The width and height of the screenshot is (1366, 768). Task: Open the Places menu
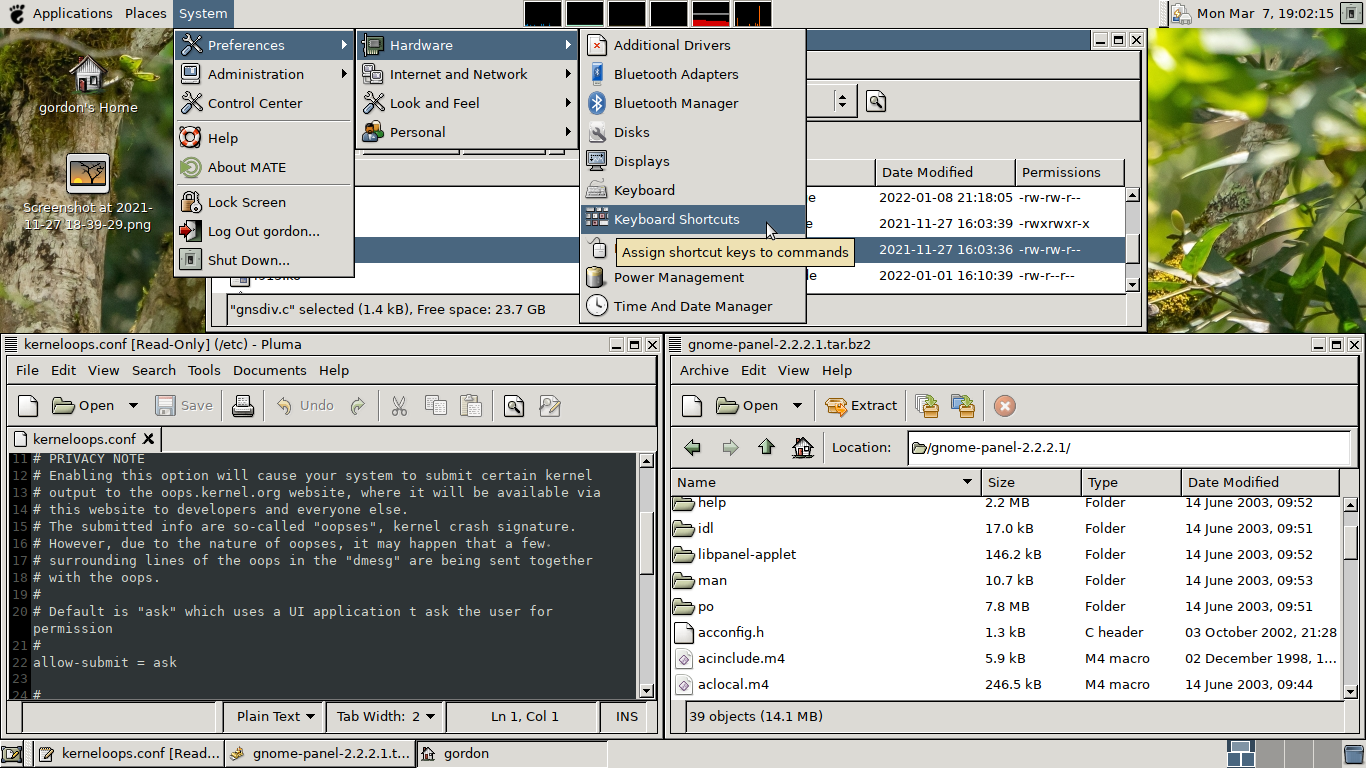146,13
